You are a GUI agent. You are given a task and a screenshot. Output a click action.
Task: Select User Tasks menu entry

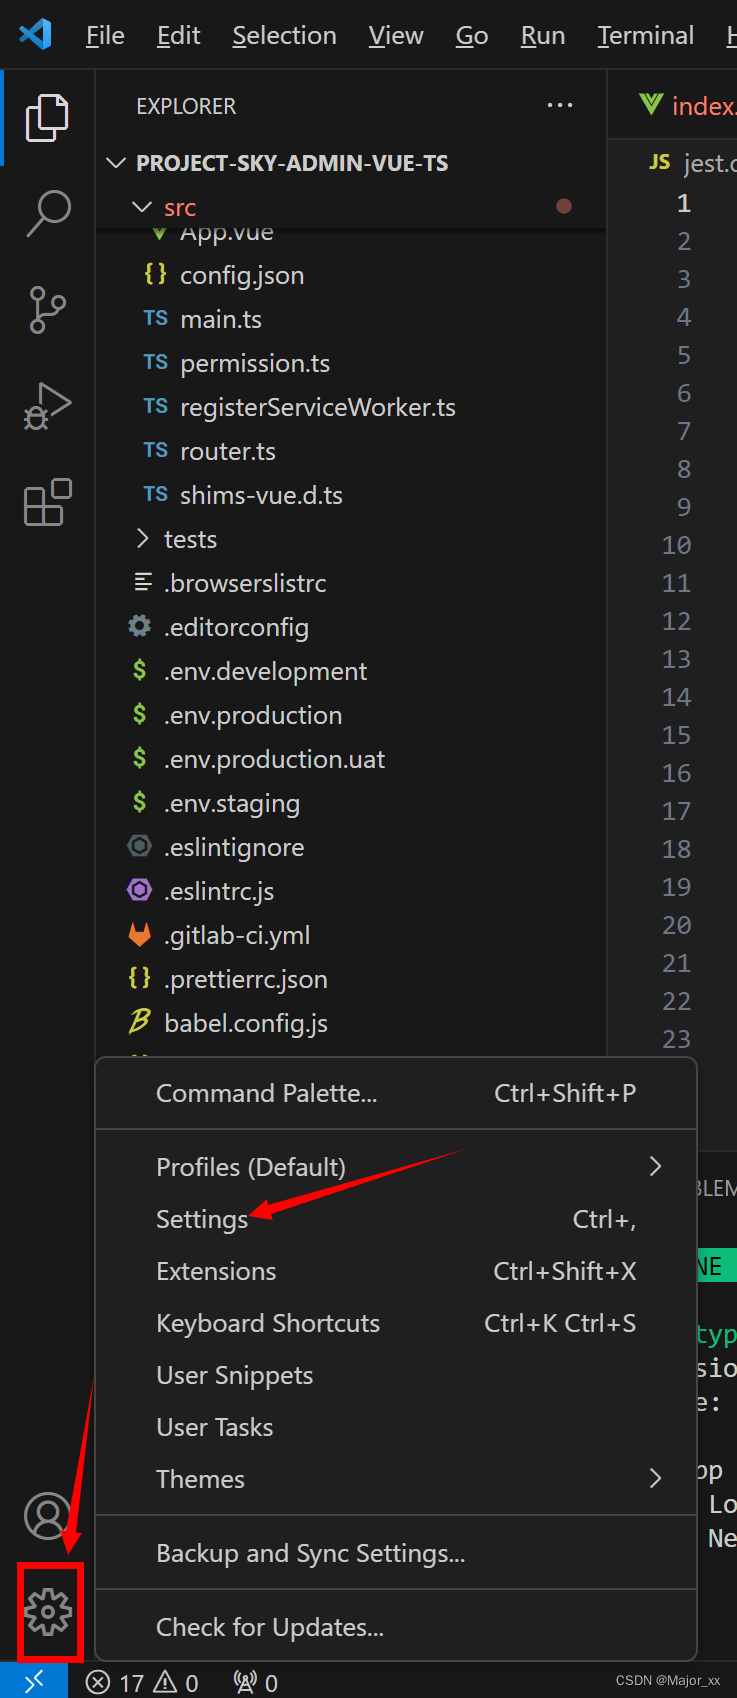tap(396, 1427)
